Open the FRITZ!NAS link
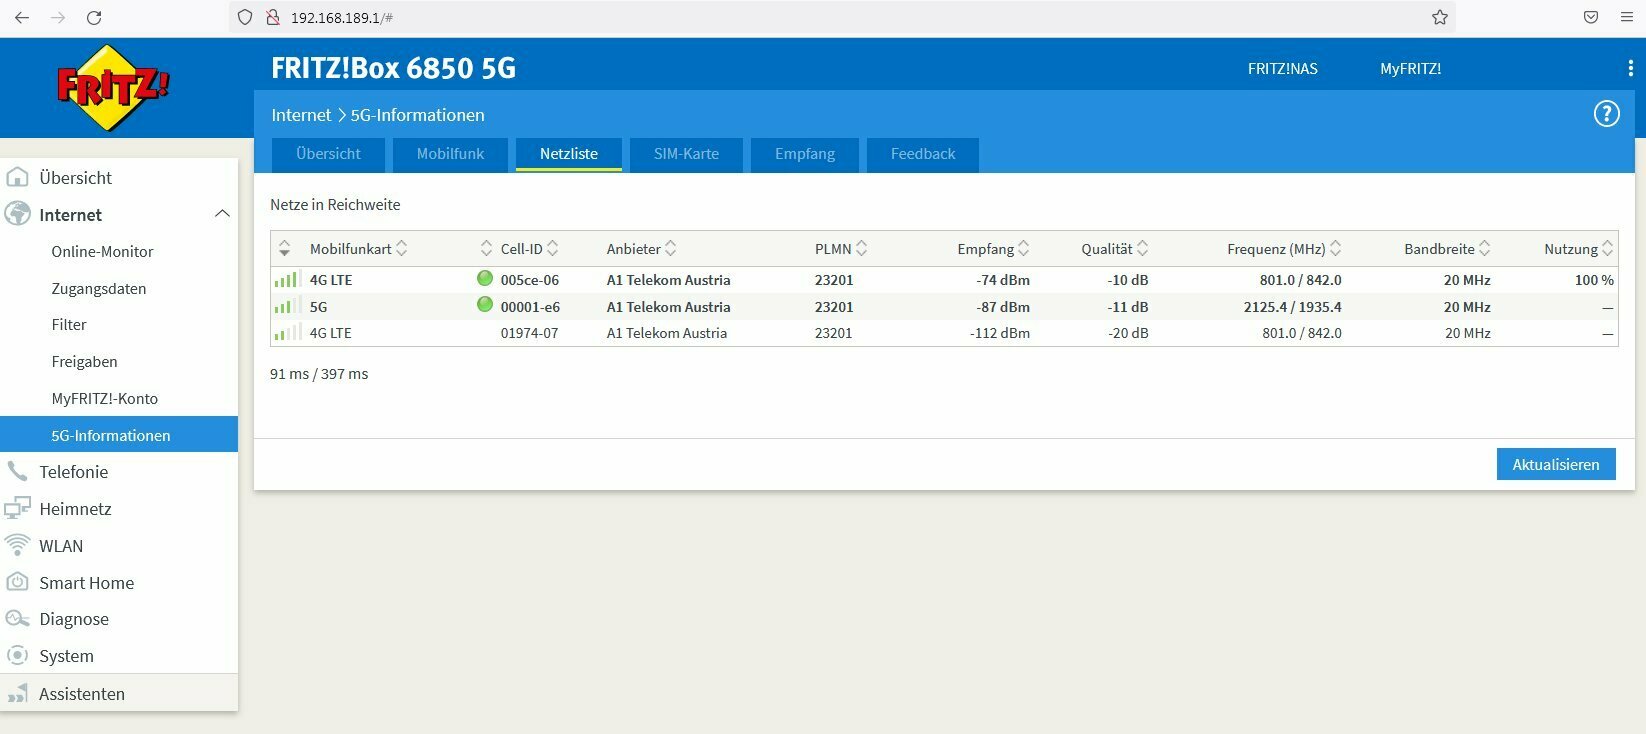Screen dimensions: 1646x734 1282,69
